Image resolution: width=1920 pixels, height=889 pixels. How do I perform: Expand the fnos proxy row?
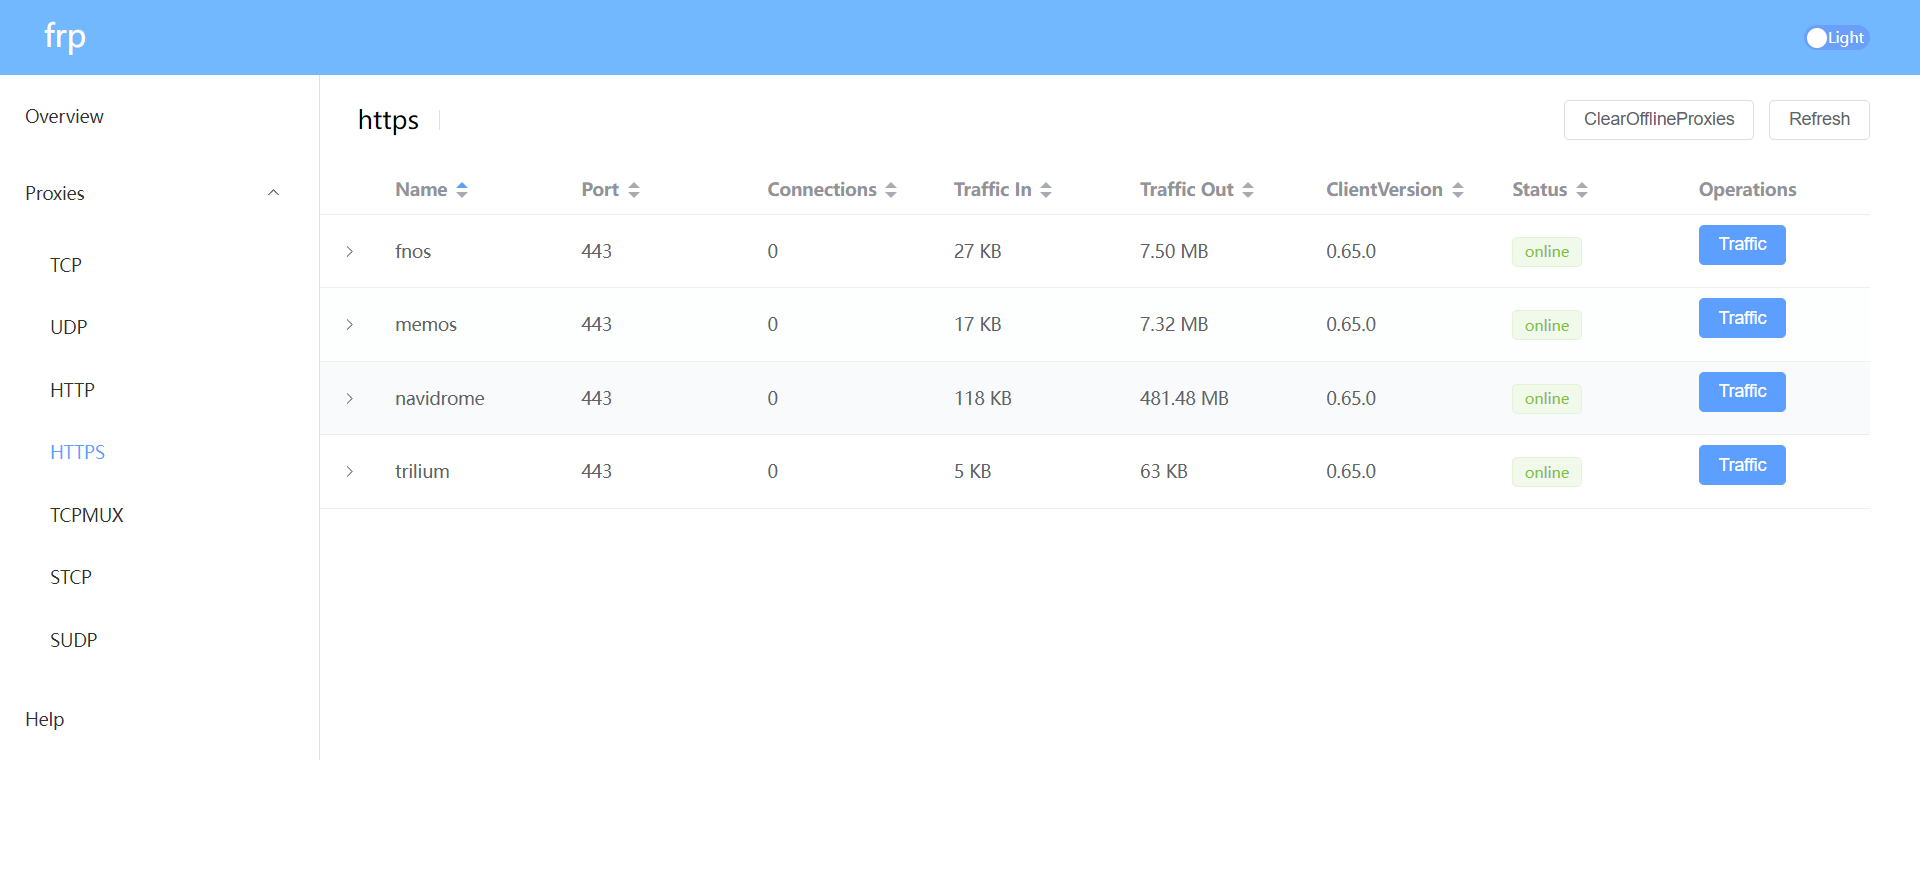(350, 252)
